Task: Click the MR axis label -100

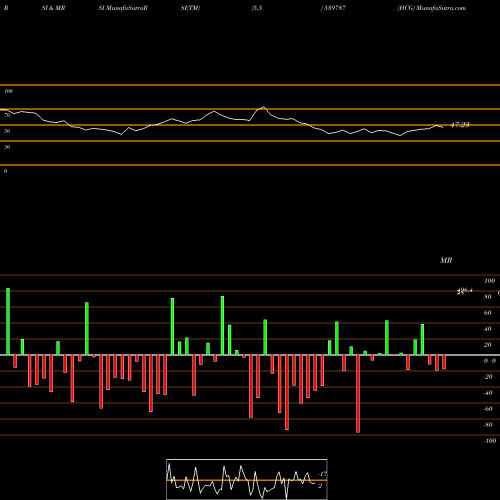Action: pyautogui.click(x=490, y=441)
